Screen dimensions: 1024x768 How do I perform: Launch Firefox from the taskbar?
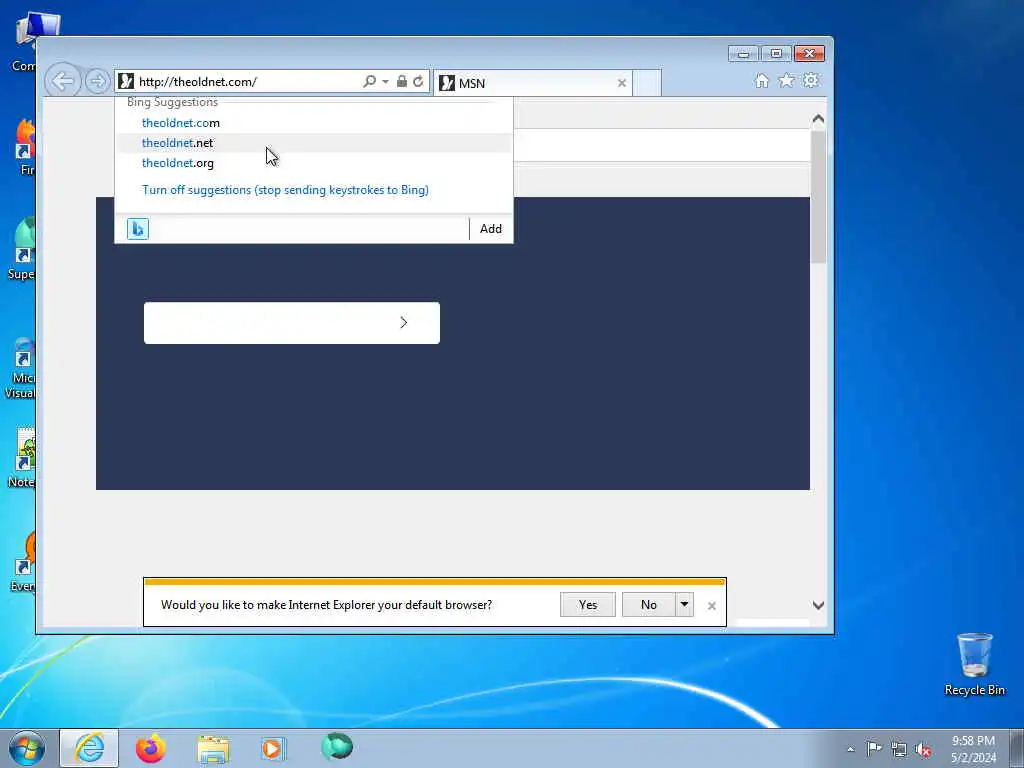151,748
